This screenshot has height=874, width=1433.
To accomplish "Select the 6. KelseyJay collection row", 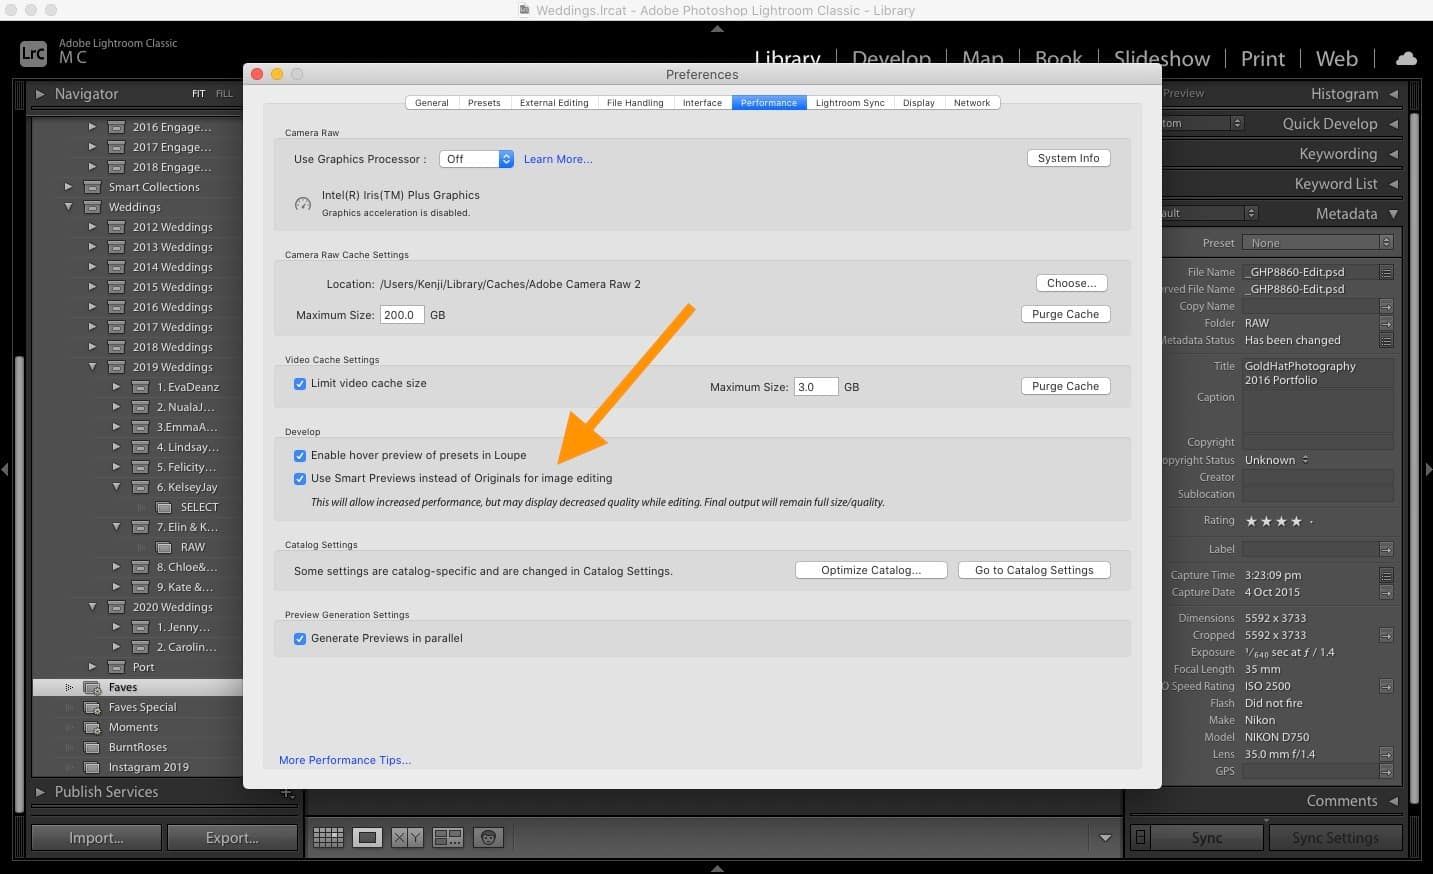I will click(137, 487).
